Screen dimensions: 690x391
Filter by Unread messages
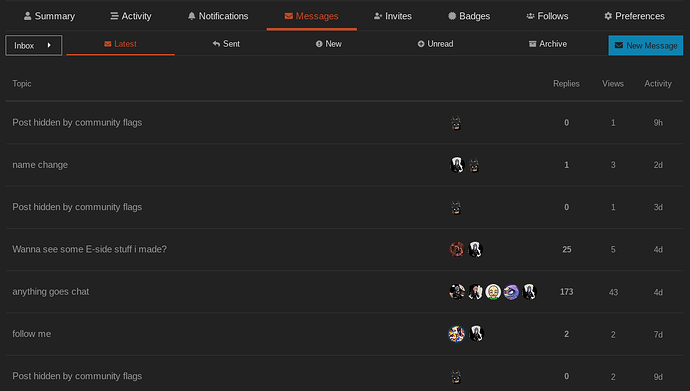(435, 44)
